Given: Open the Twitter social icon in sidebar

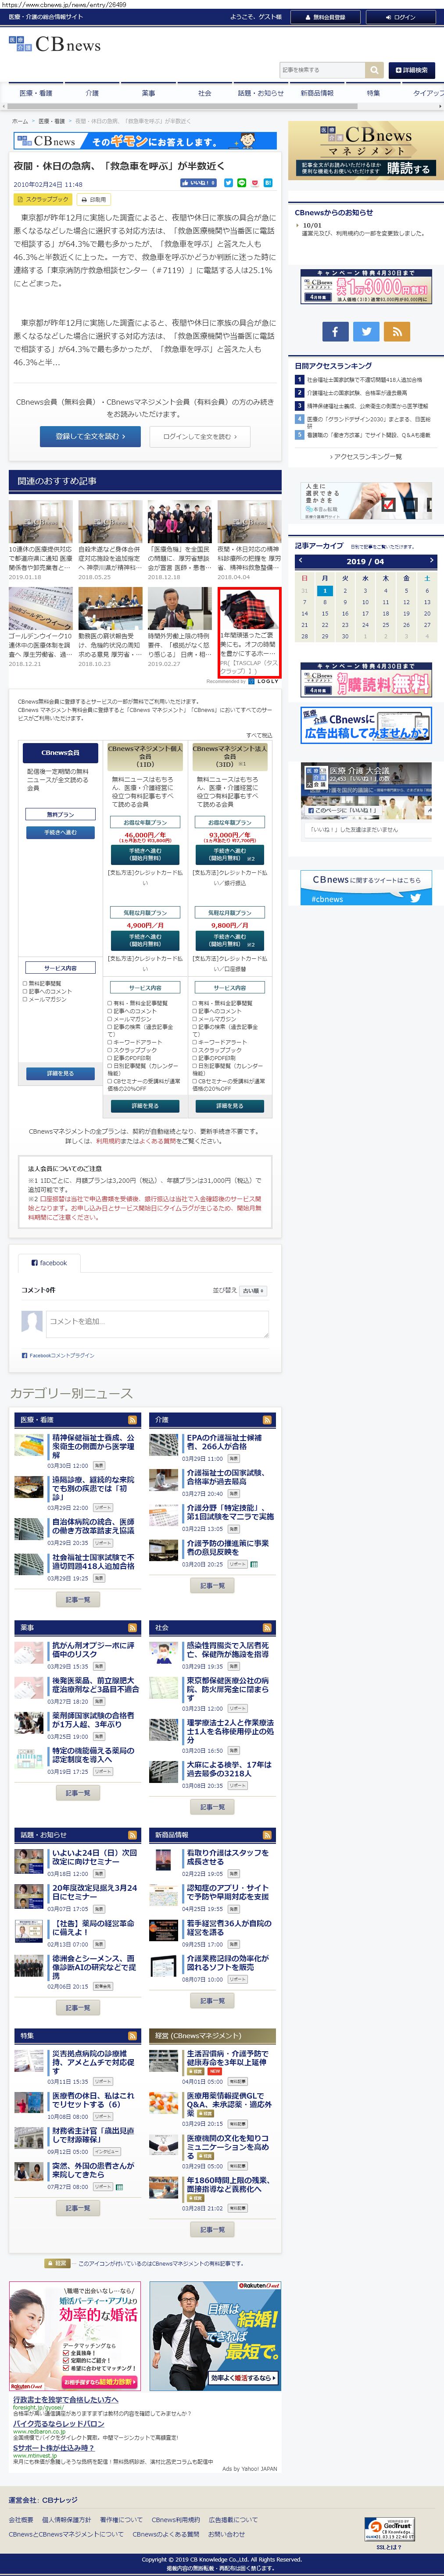Looking at the screenshot, I should [x=366, y=331].
